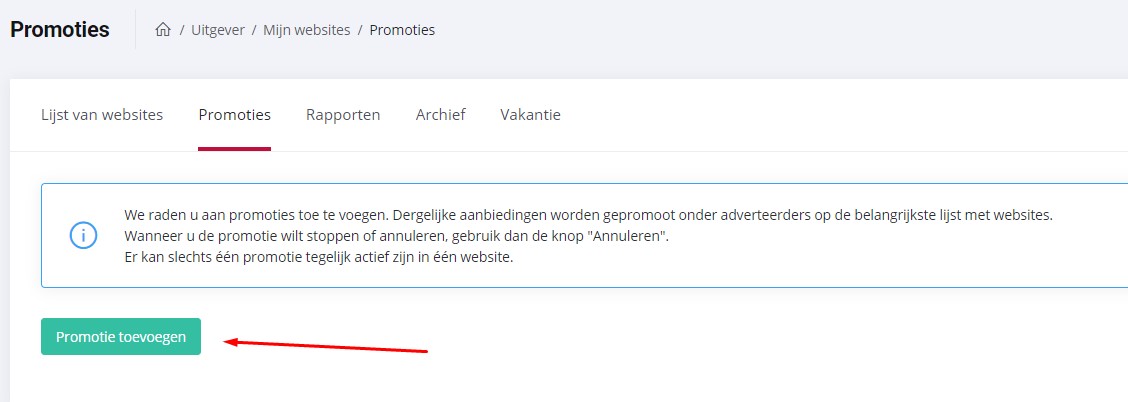Click the green Promotie toevoegen button
Viewport: 1128px width, 402px height.
[121, 337]
